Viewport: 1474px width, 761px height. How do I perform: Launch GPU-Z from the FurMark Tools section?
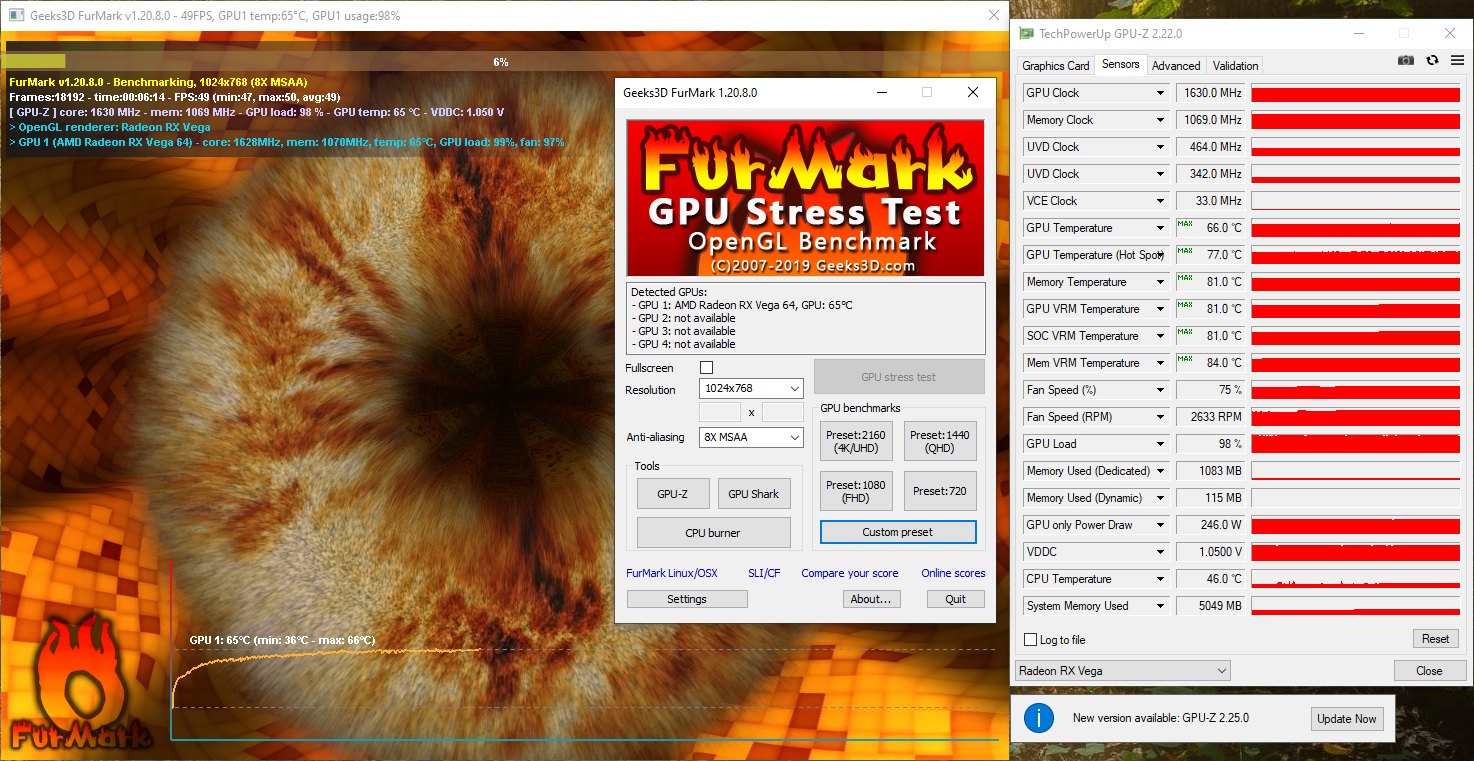(673, 494)
